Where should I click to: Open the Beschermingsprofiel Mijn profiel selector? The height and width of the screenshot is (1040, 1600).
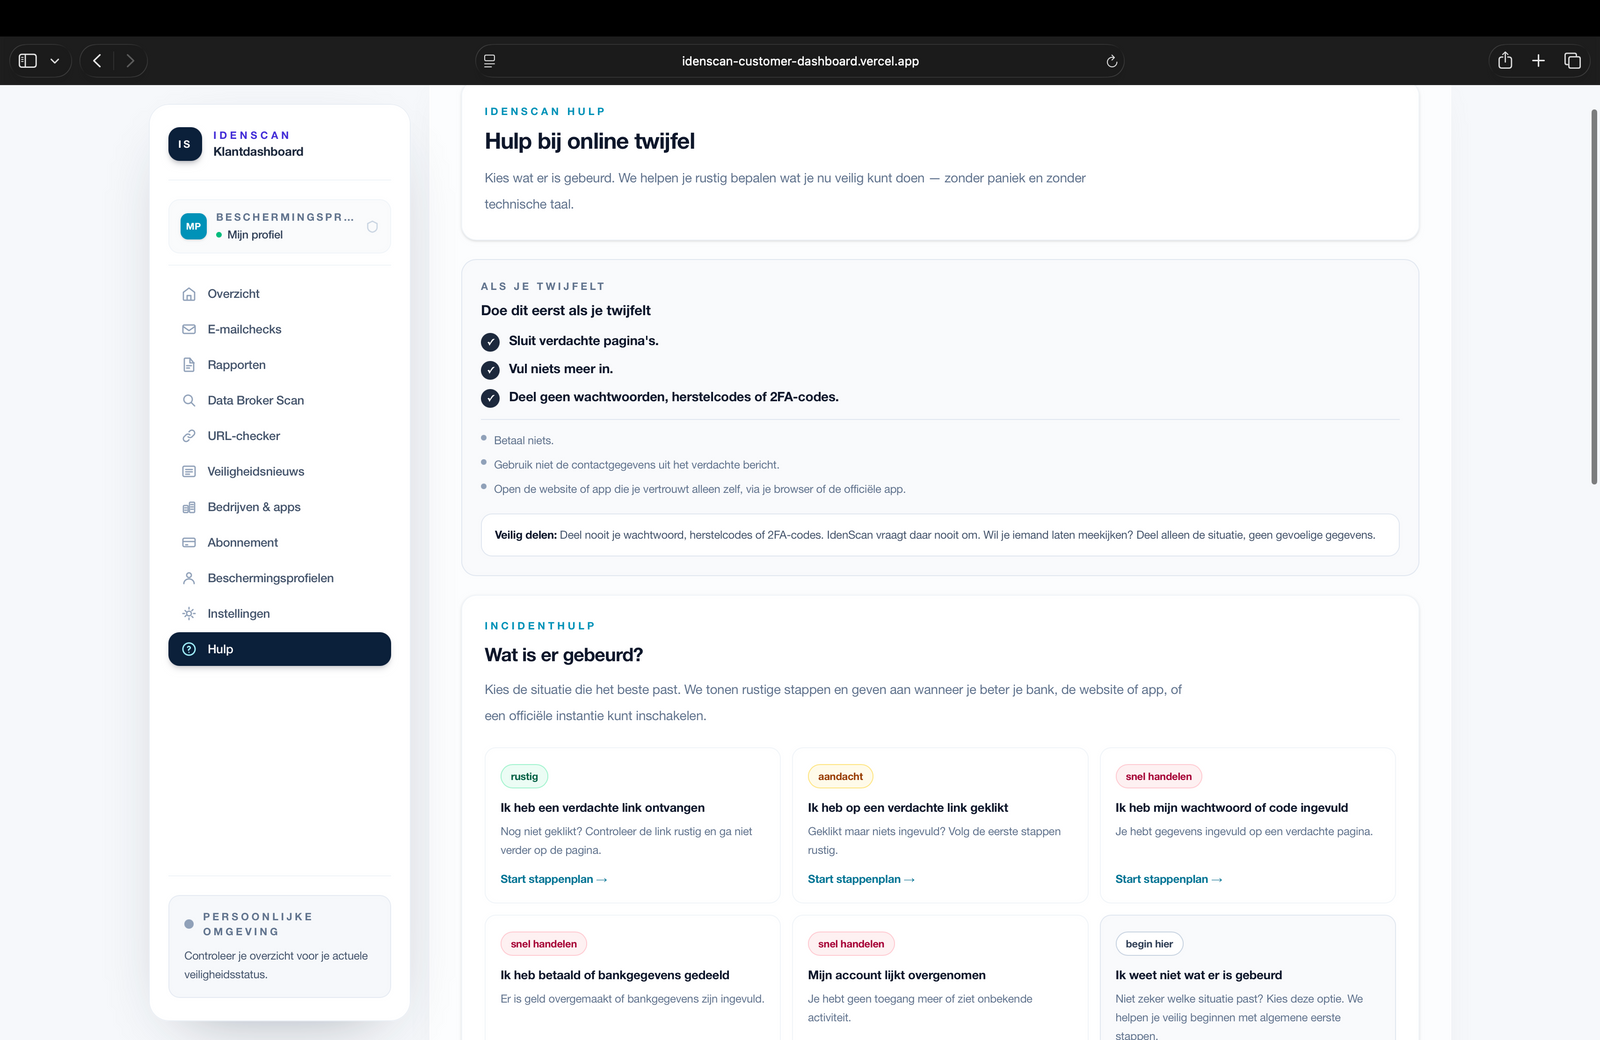coord(280,226)
